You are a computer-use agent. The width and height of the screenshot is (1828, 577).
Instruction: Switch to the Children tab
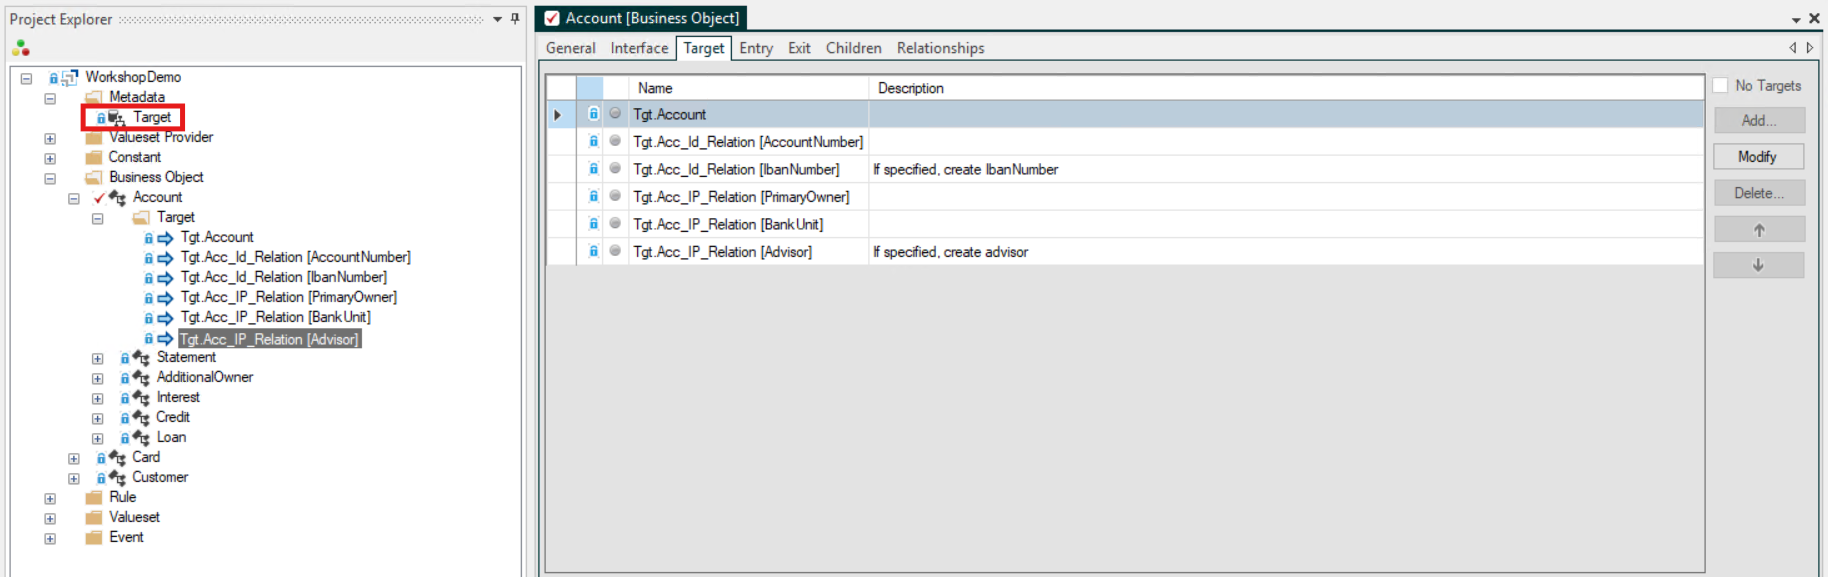coord(854,48)
